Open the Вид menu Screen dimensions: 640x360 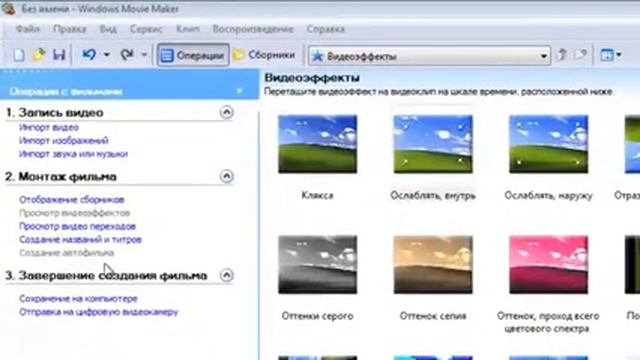[108, 29]
